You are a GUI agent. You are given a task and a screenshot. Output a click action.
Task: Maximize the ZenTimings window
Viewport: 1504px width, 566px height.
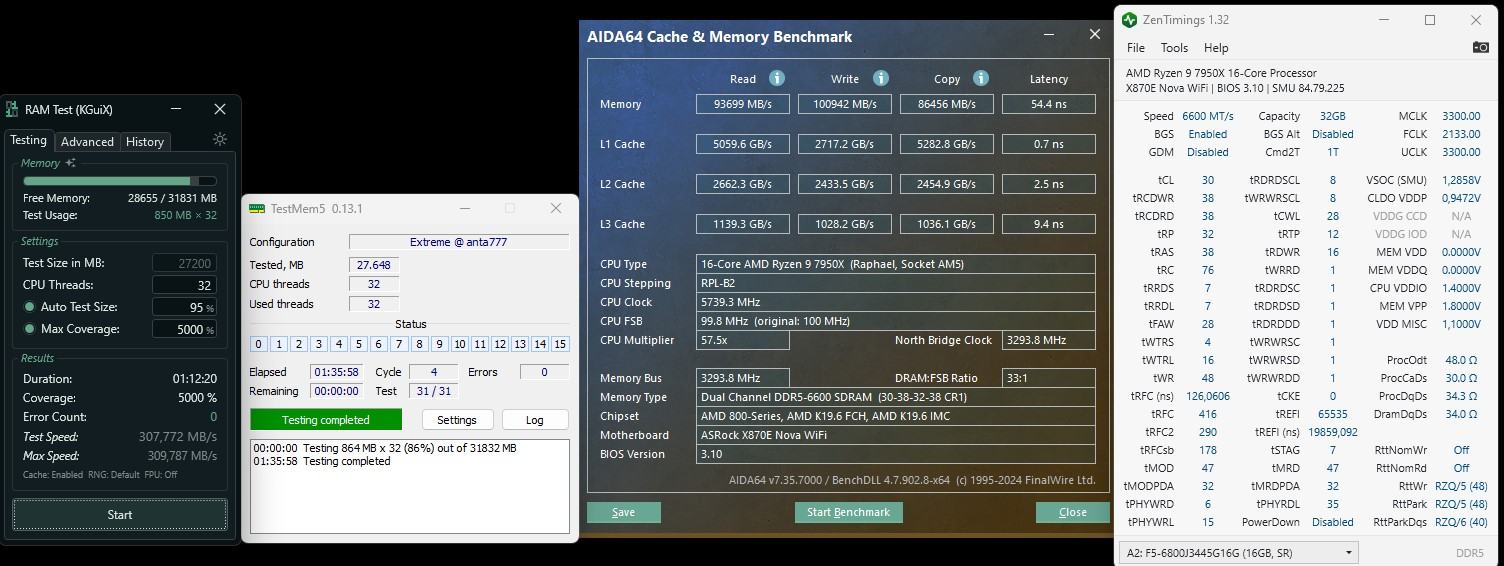[1430, 20]
